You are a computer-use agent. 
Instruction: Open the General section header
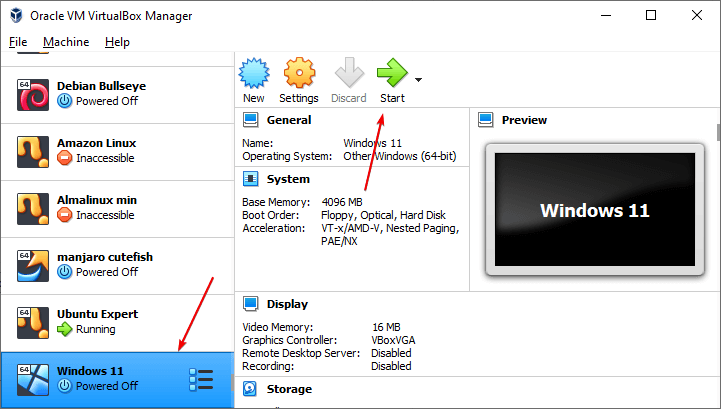tap(288, 120)
